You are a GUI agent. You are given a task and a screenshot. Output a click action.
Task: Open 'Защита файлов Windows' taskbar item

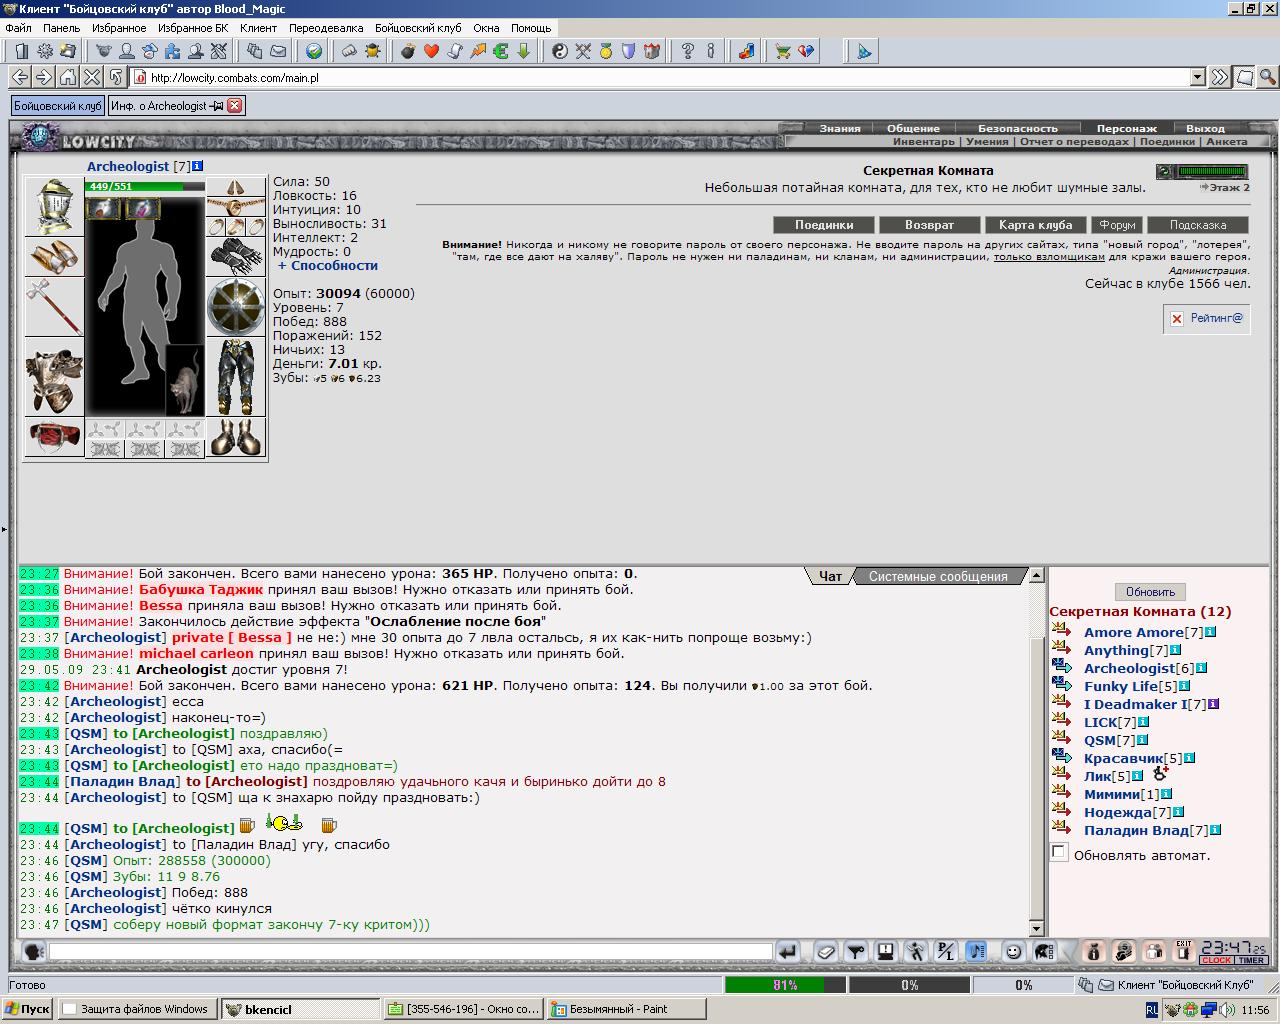pyautogui.click(x=137, y=1009)
